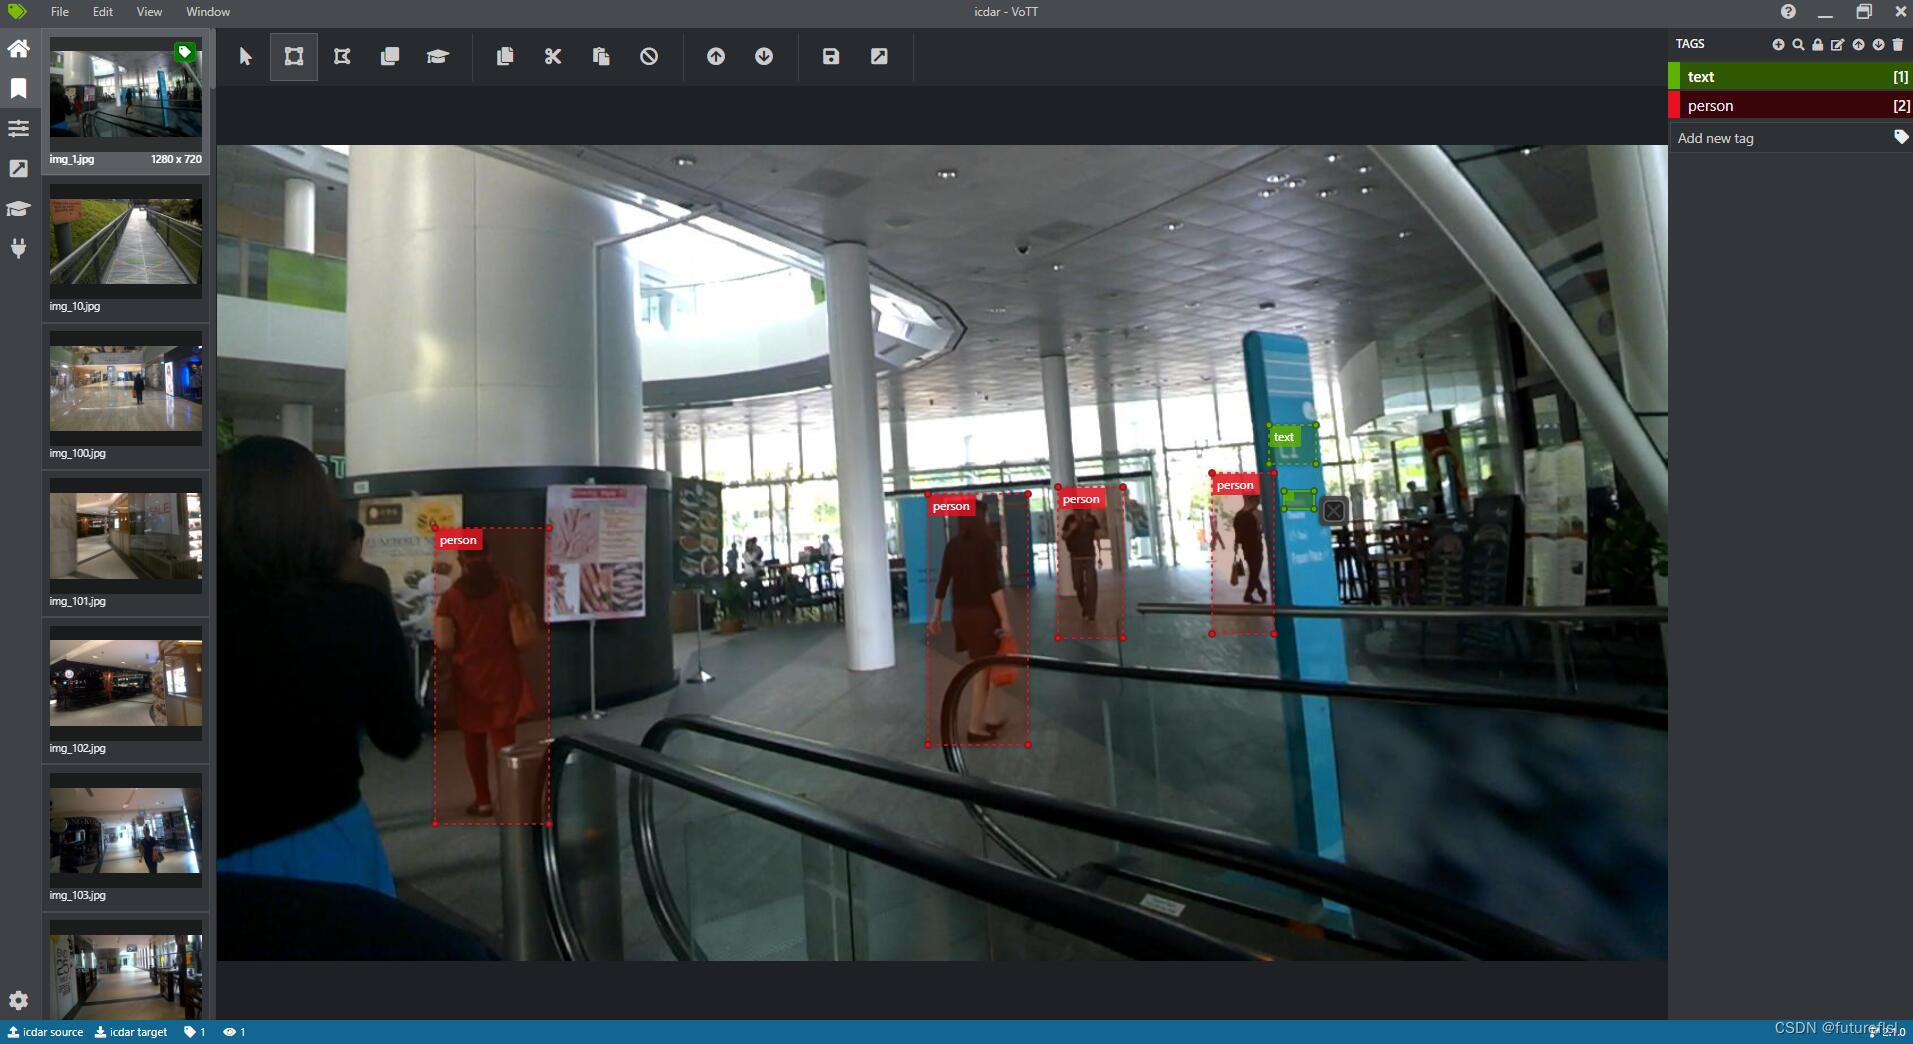The height and width of the screenshot is (1044, 1913).
Task: Cut selected regions with scissors icon
Action: (x=553, y=57)
